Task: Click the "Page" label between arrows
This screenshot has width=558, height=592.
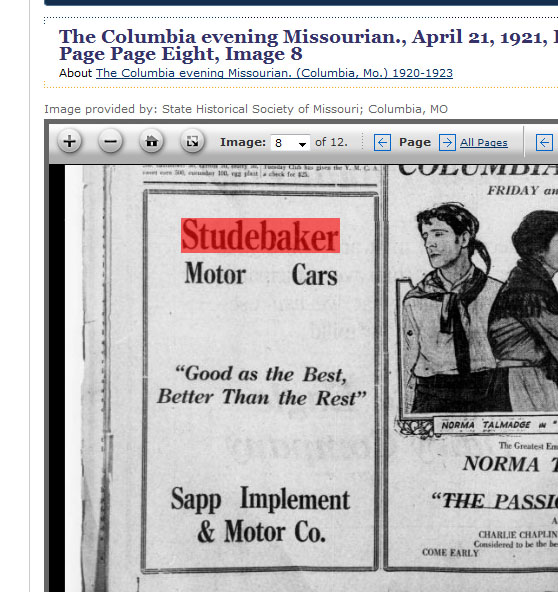Action: point(415,142)
